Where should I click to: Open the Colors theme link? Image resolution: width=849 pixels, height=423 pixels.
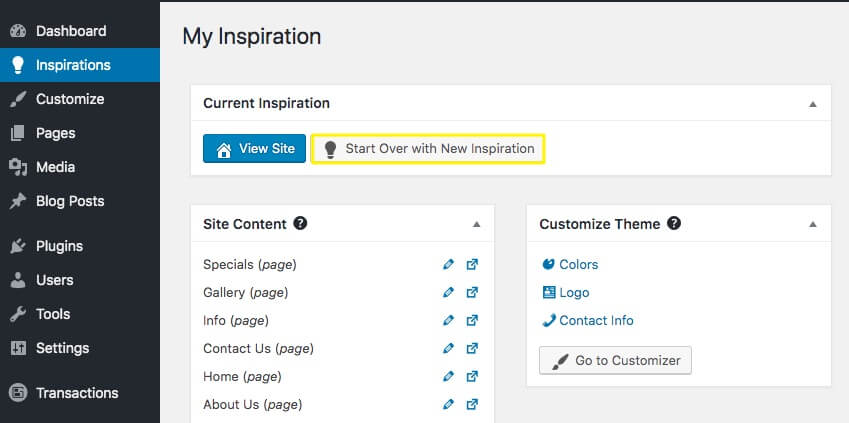(578, 265)
